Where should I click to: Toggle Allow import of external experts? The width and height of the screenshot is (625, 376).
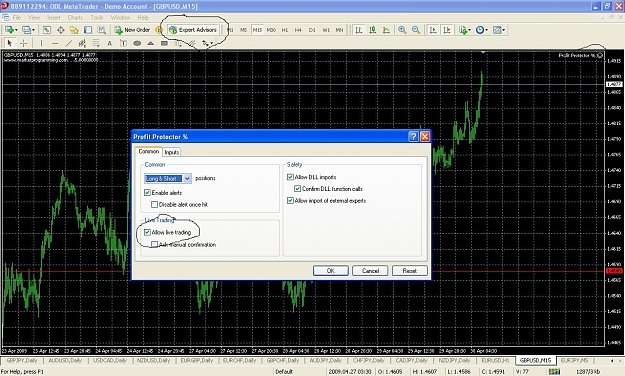pos(290,201)
